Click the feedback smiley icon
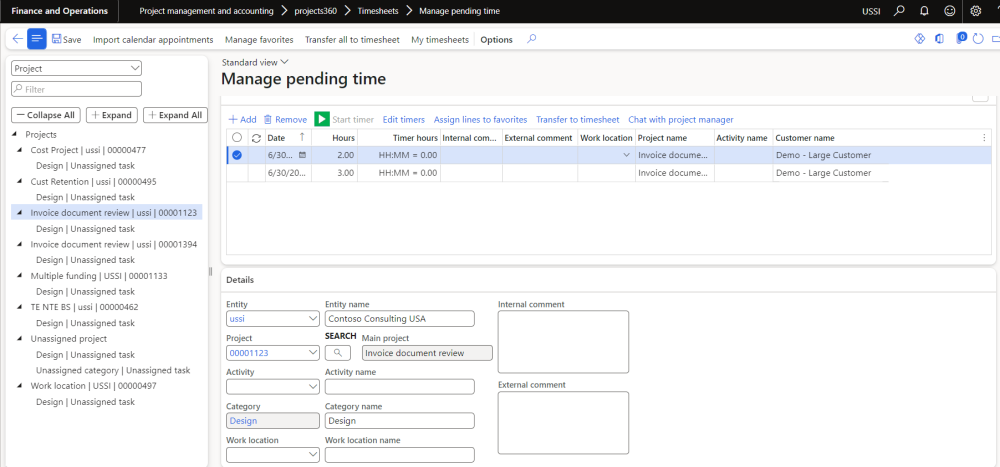This screenshot has height=467, width=1000. click(x=950, y=11)
